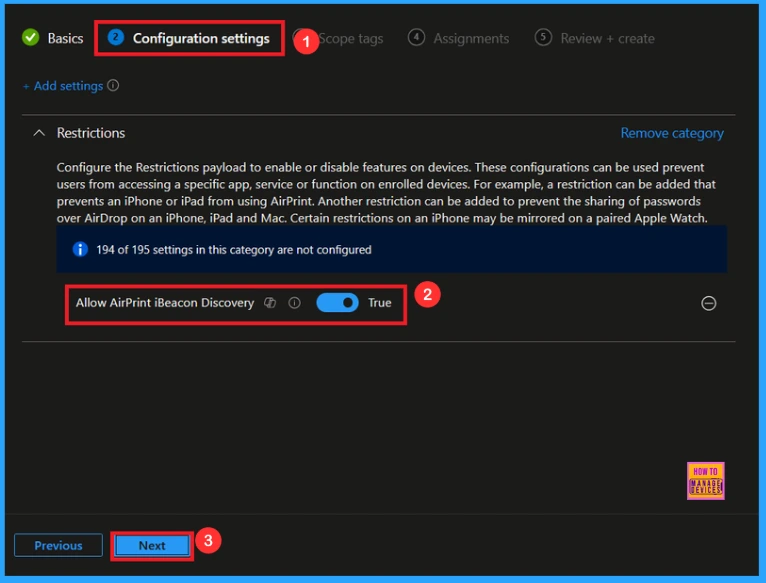The width and height of the screenshot is (766, 583).
Task: Switch to the Basics tab
Action: pyautogui.click(x=65, y=38)
